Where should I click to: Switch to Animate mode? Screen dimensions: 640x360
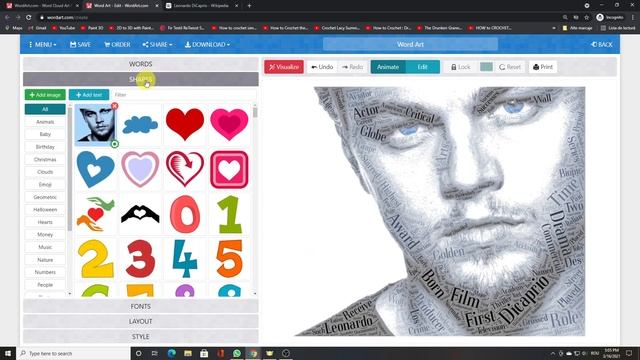388,67
